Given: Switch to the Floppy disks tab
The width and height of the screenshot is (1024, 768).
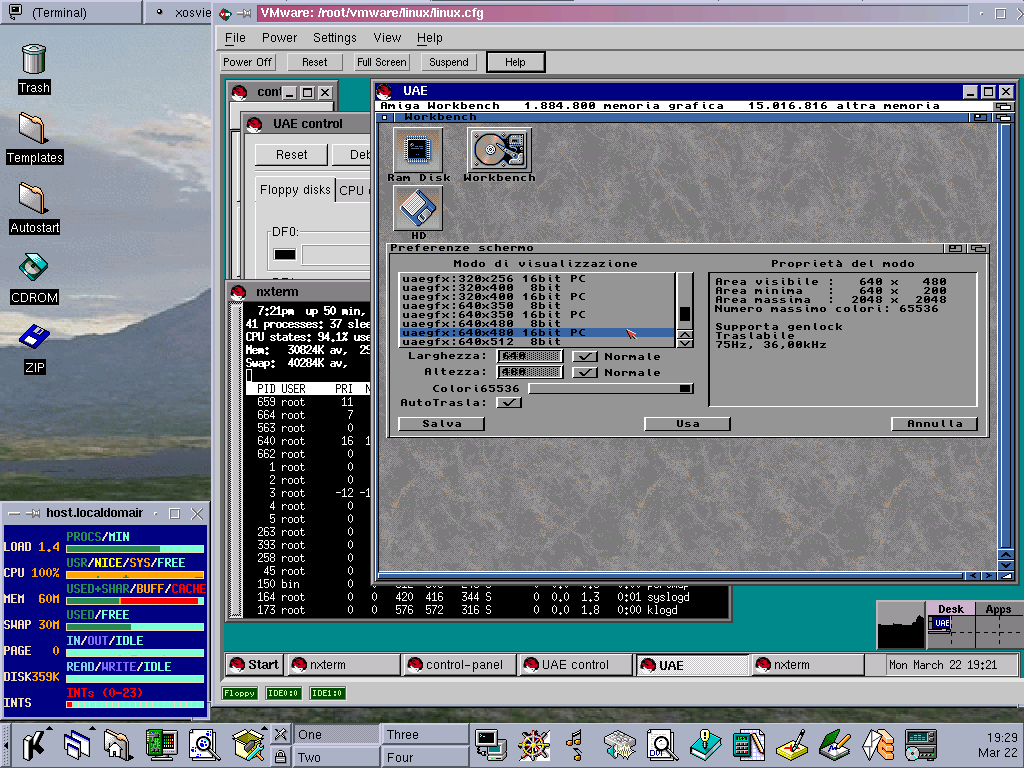Looking at the screenshot, I should [295, 190].
